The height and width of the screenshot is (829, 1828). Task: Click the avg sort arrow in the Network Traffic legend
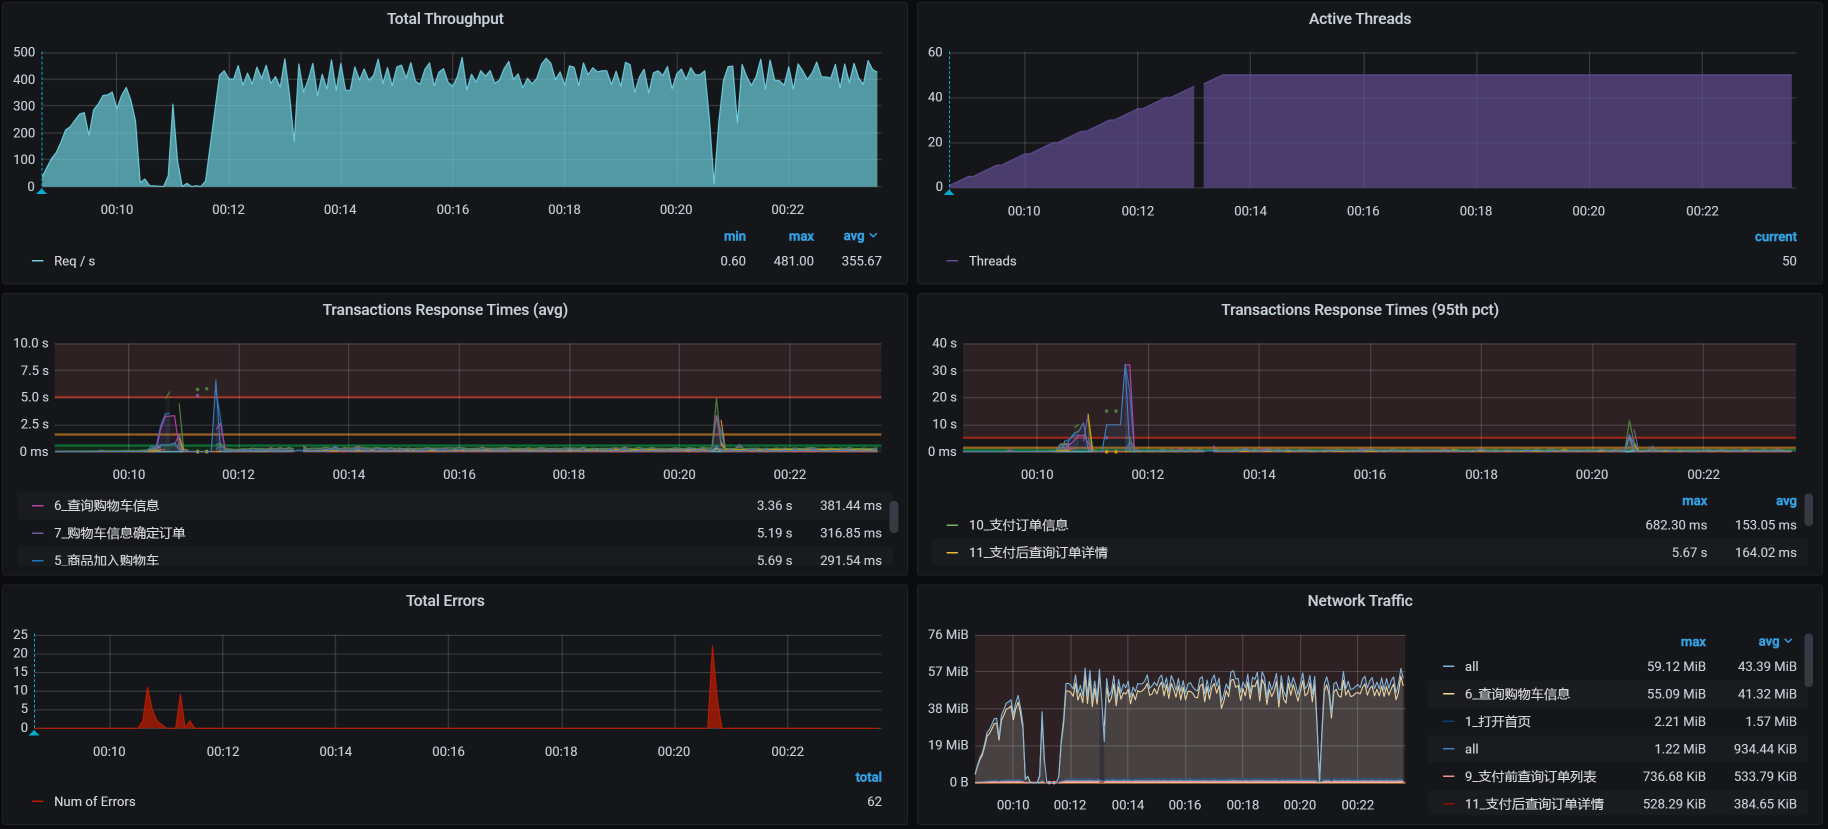pos(1788,641)
